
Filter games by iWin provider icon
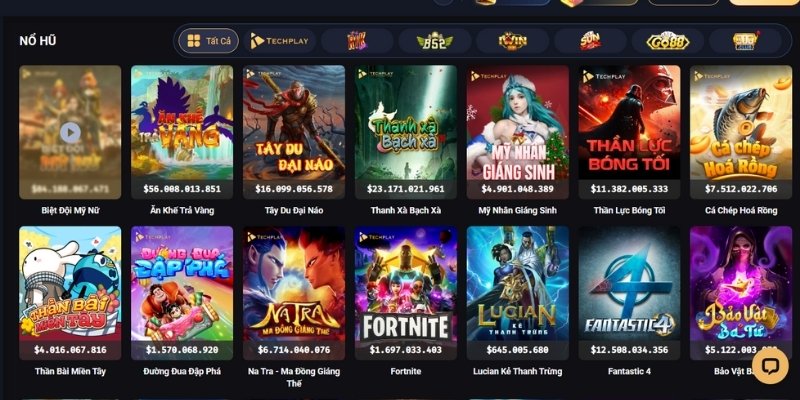click(513, 41)
